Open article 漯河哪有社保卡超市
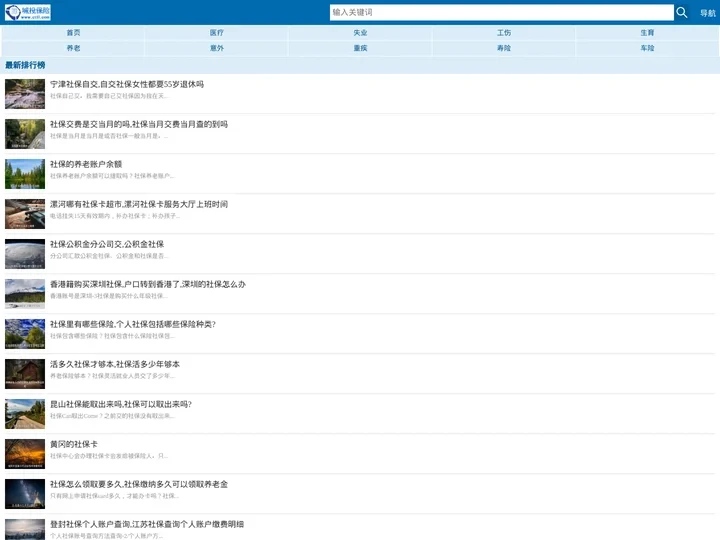The height and width of the screenshot is (540, 720). 139,204
